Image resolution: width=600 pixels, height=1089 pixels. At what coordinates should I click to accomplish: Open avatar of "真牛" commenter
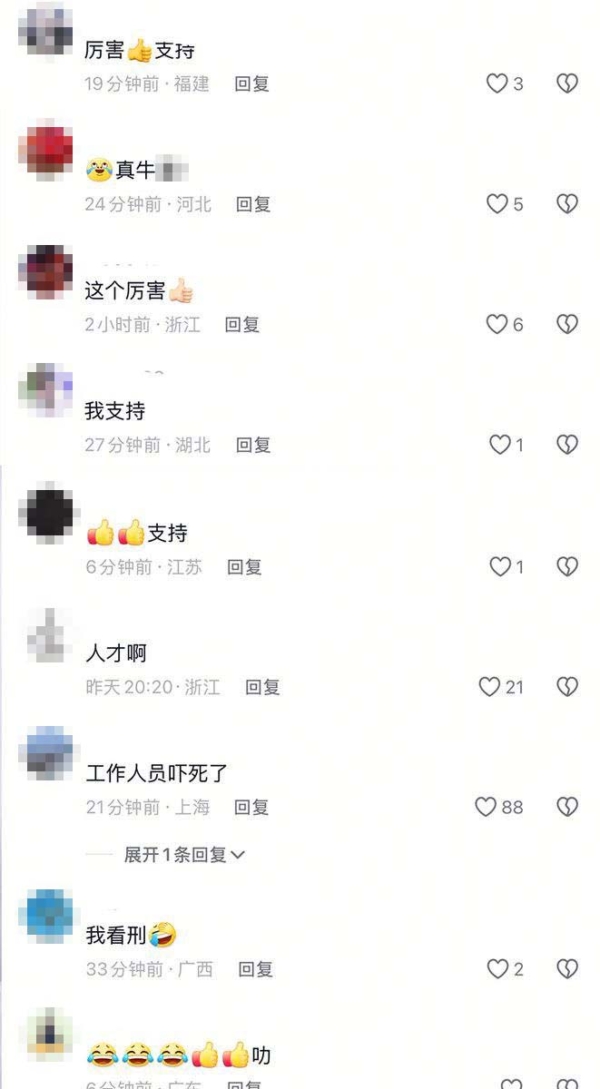pyautogui.click(x=46, y=150)
